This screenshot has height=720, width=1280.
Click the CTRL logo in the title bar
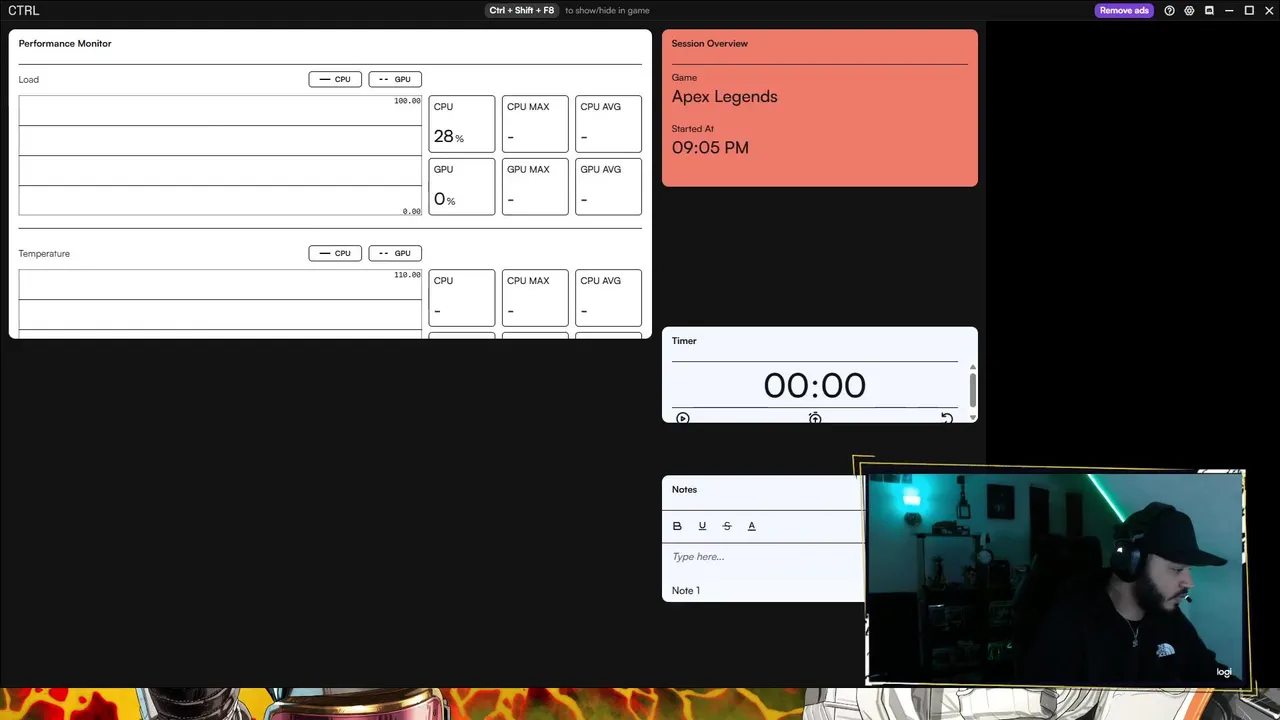(24, 11)
